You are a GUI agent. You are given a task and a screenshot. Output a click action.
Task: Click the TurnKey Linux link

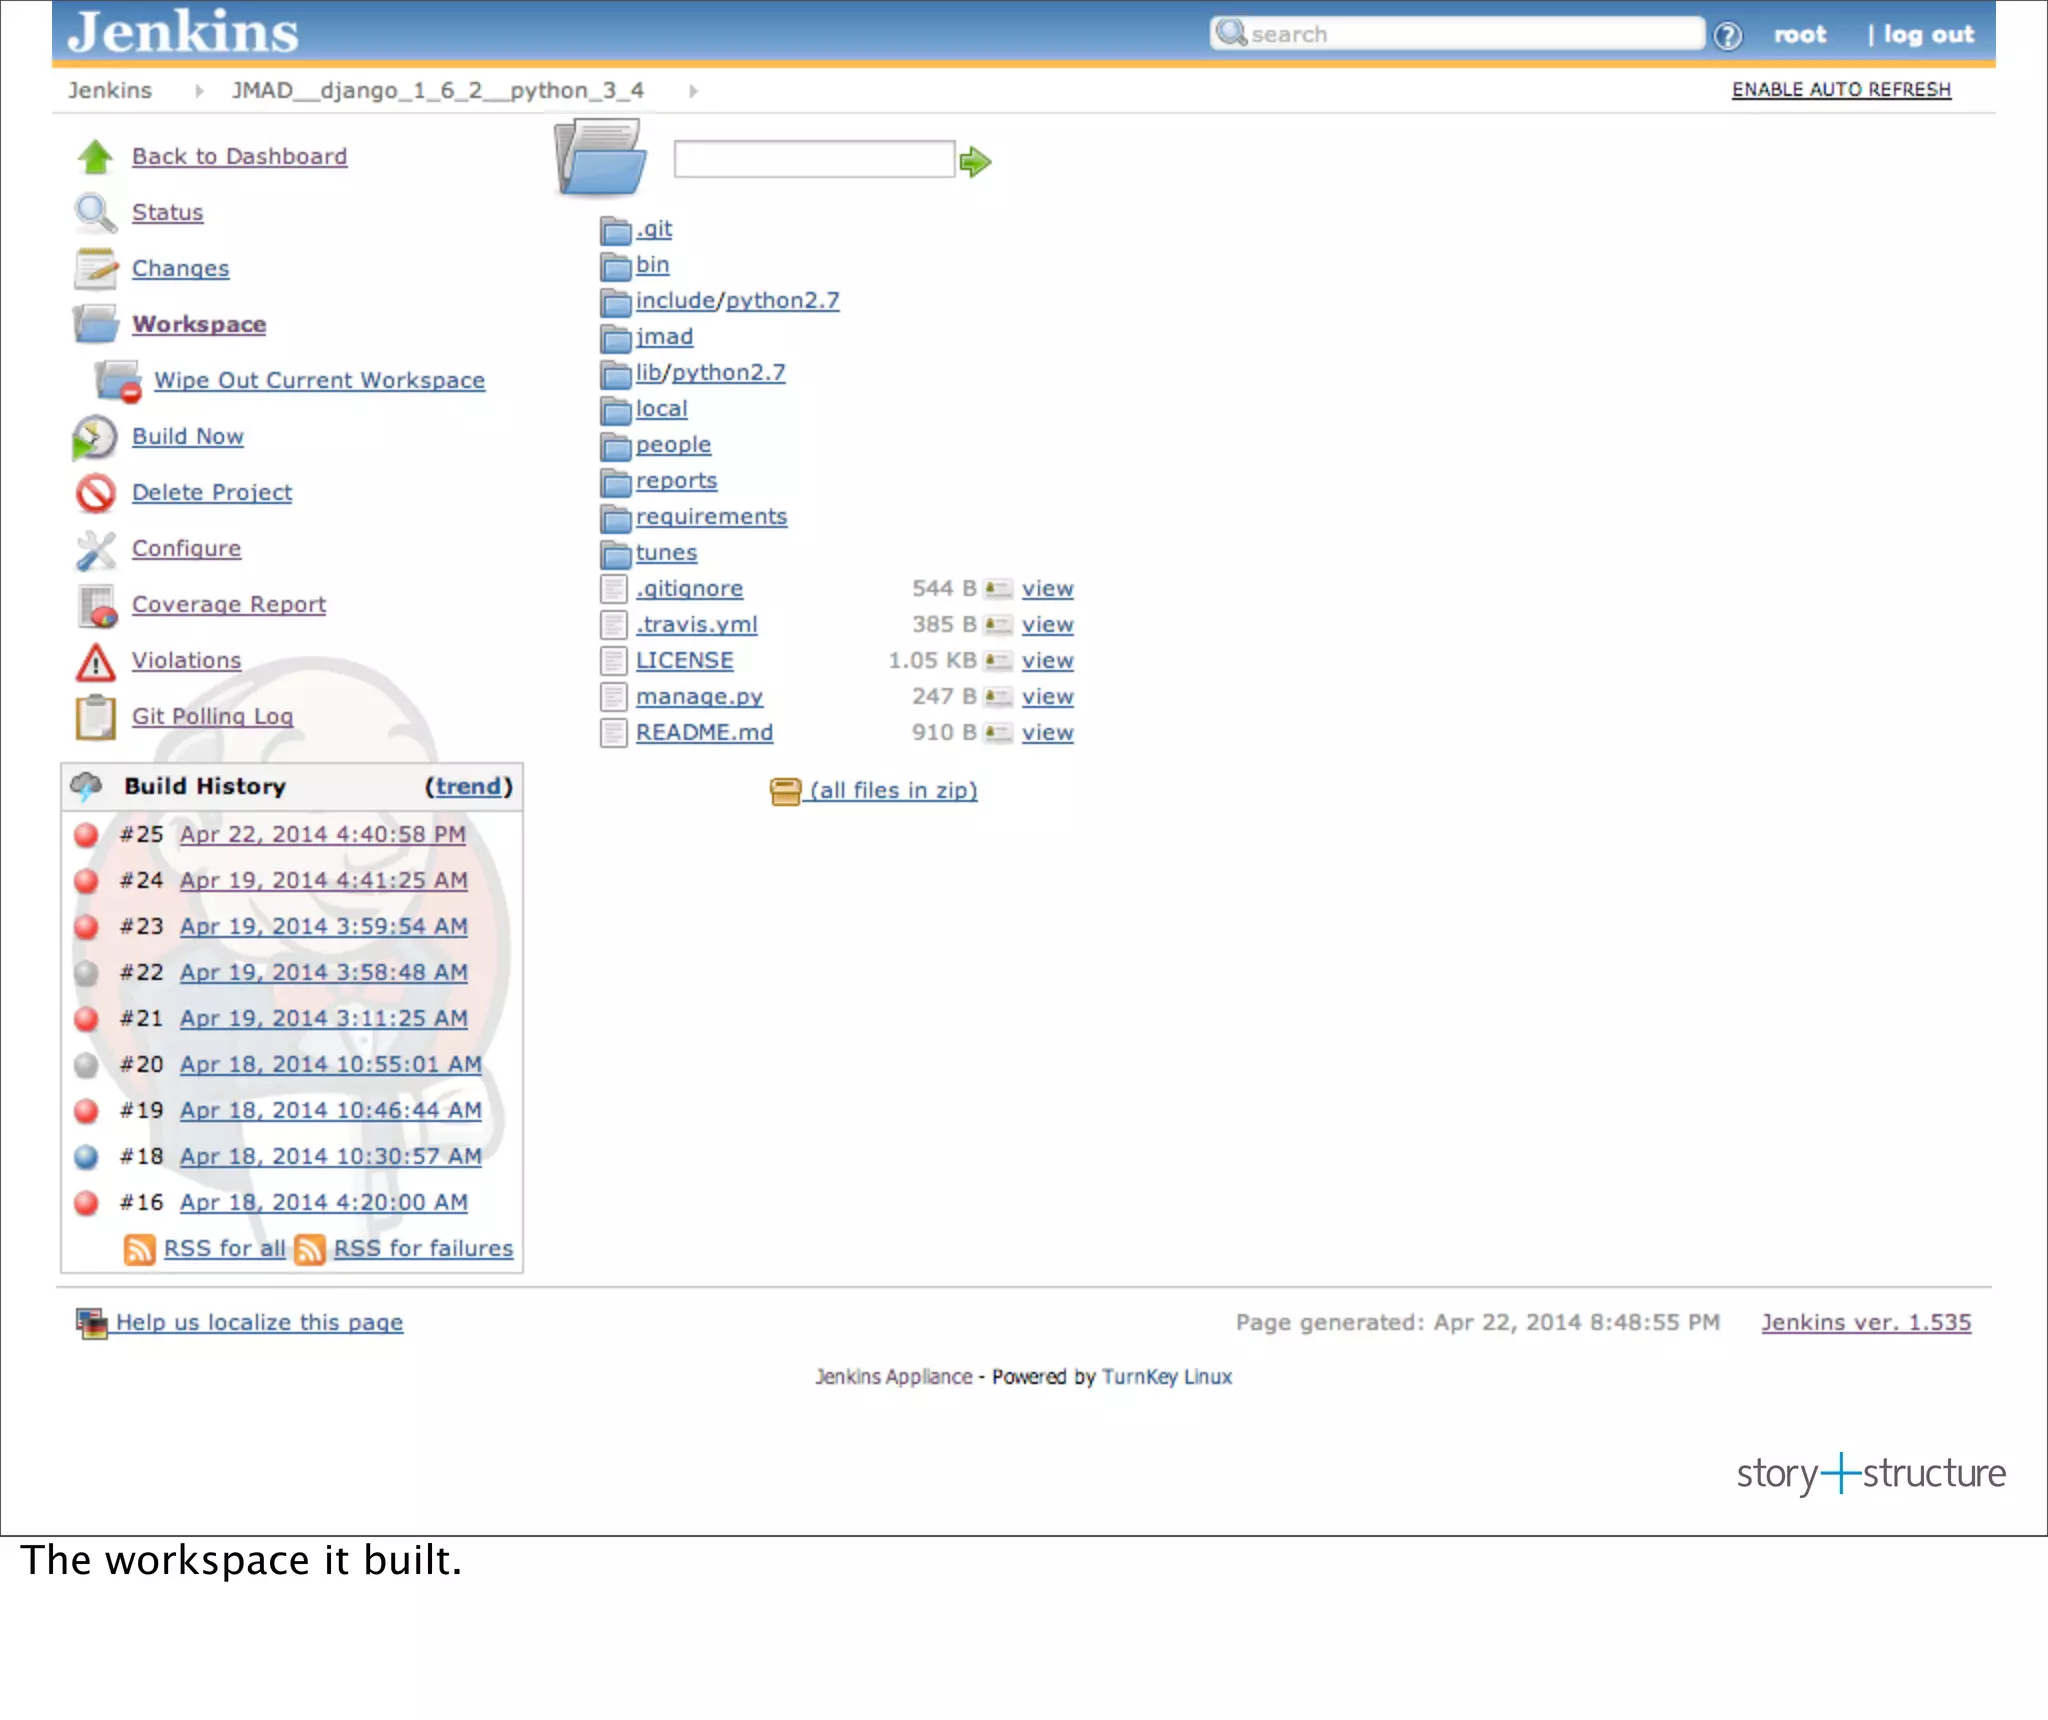click(1166, 1377)
